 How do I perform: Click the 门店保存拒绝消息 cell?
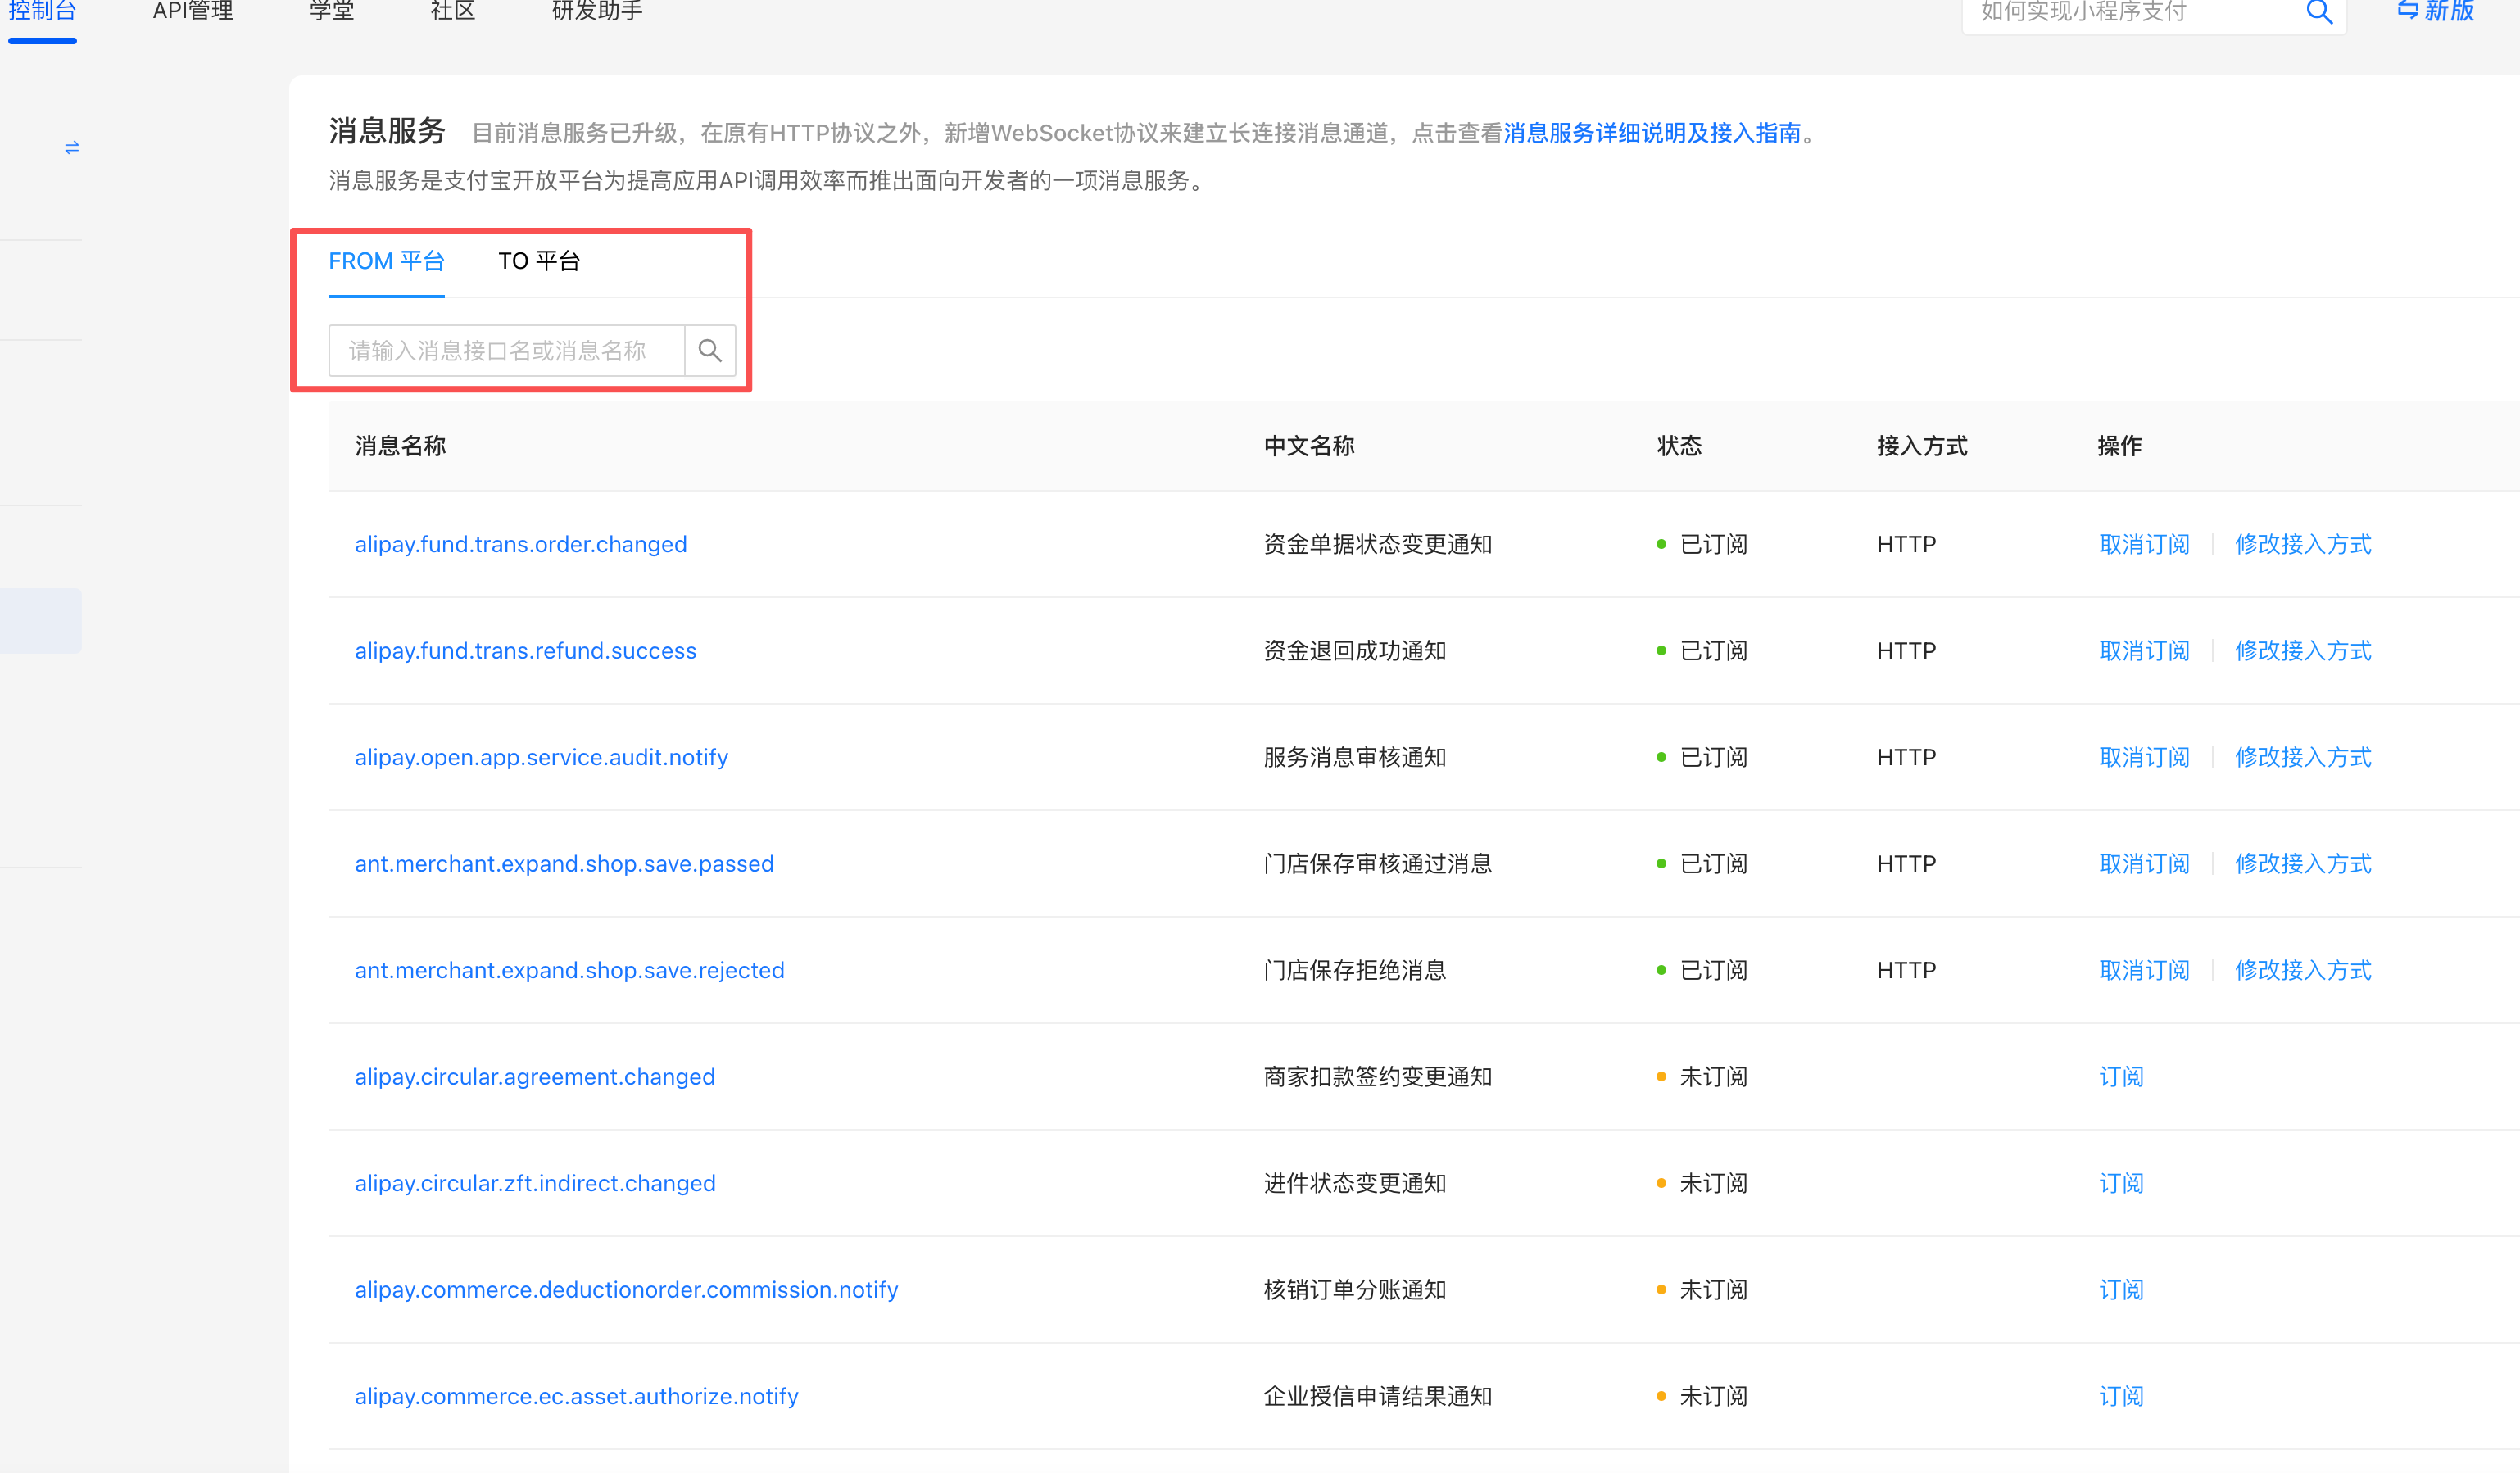pos(1355,970)
